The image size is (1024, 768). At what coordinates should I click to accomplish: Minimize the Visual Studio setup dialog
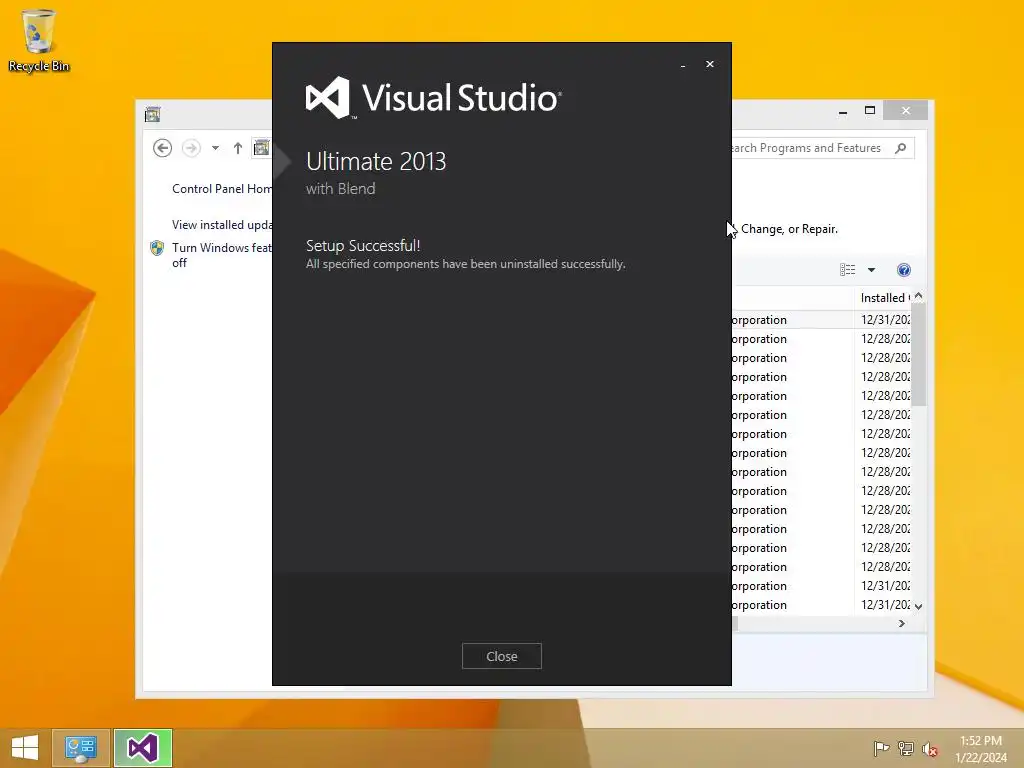coord(683,65)
